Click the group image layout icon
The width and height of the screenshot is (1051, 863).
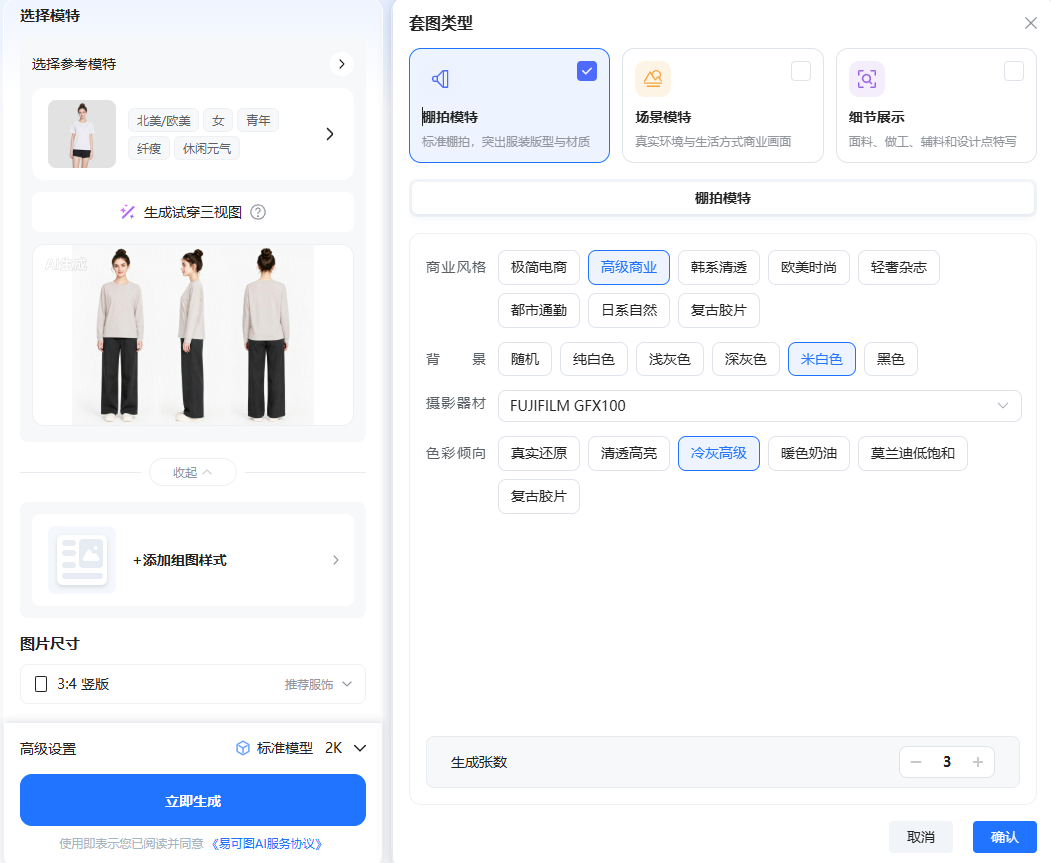[x=82, y=560]
